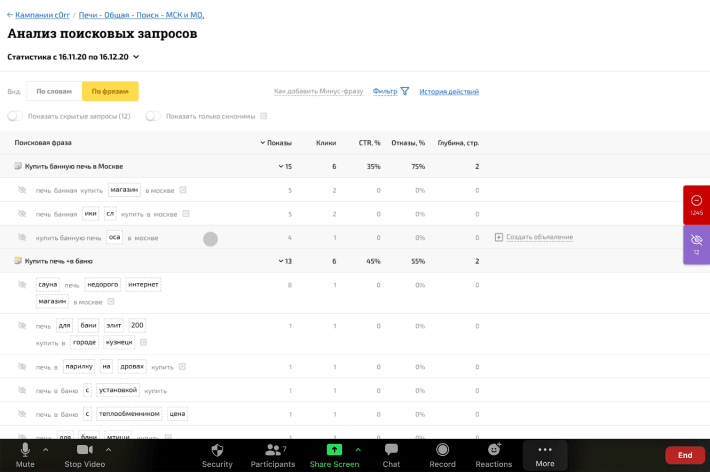Stop Video camera icon
Screen dimensions: 710x472
tap(85, 451)
